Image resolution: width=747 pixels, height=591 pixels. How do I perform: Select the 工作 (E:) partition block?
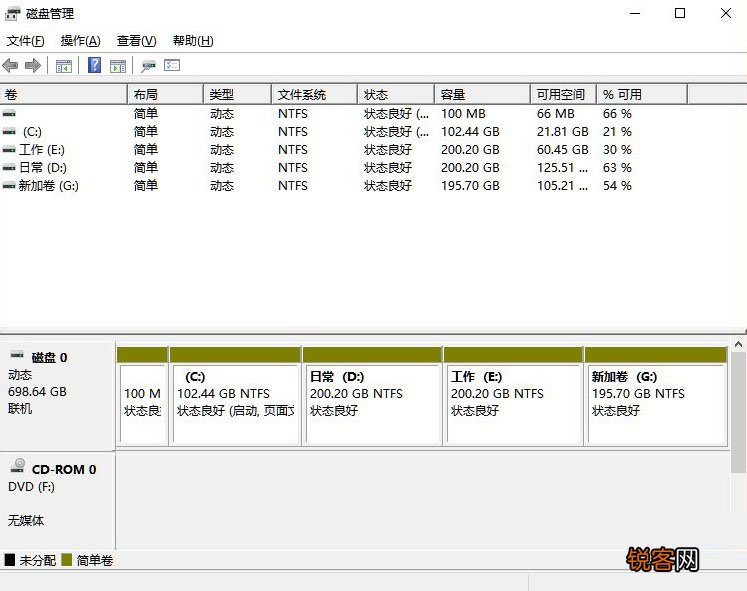[x=514, y=396]
